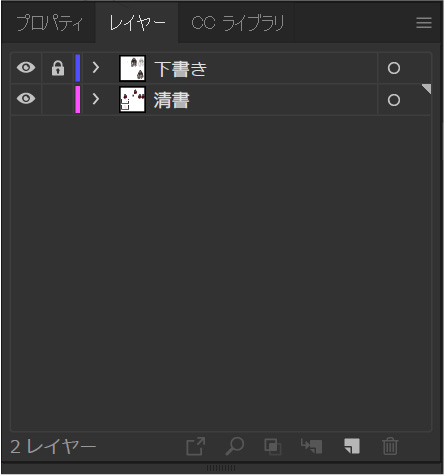Click Make/Release Clipping Mask icon

coord(273,446)
